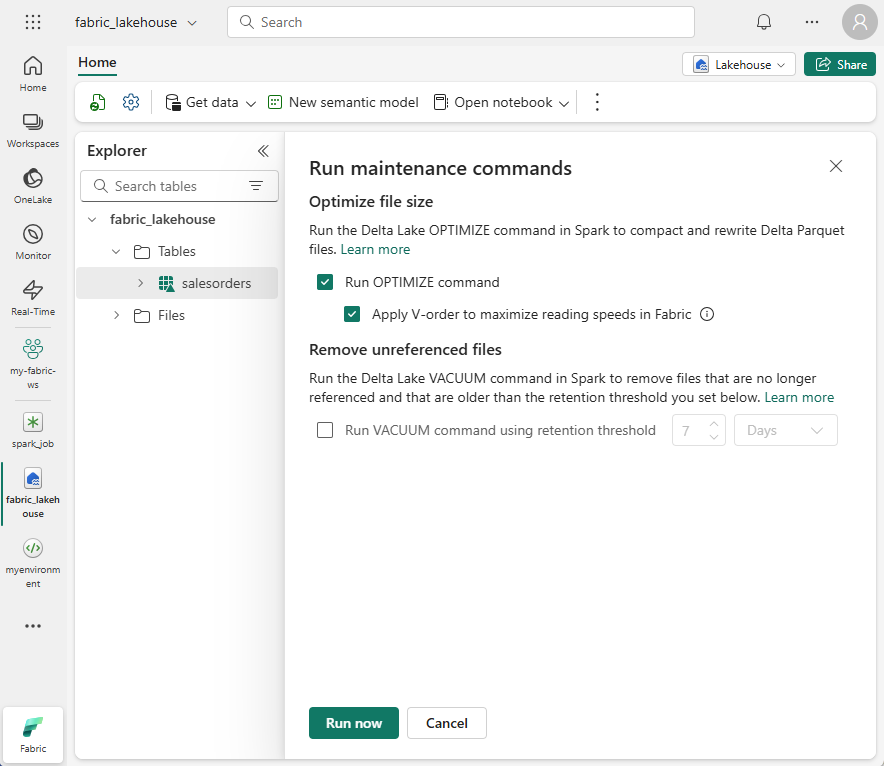Open OneLake in left navigation
This screenshot has height=766, width=884.
(x=33, y=186)
